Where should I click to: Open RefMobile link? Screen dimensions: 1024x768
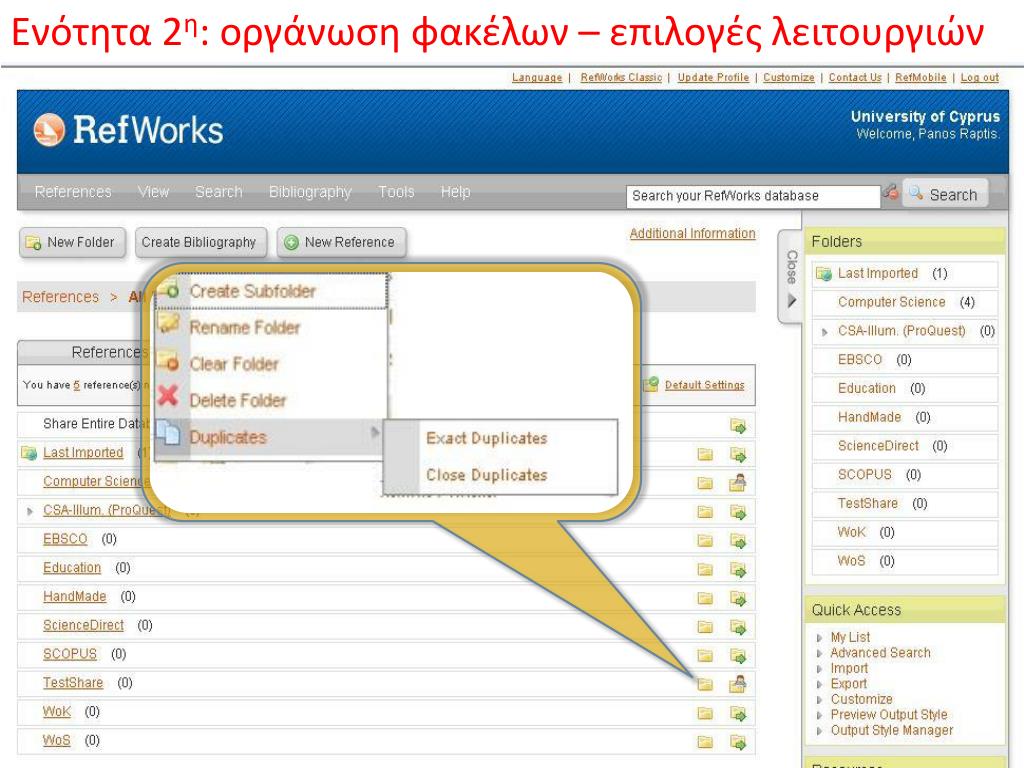pyautogui.click(x=920, y=77)
